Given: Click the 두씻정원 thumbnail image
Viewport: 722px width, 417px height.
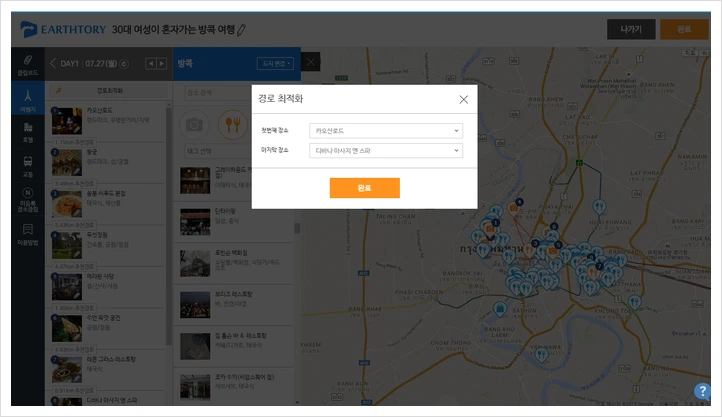Looking at the screenshot, I should point(67,245).
